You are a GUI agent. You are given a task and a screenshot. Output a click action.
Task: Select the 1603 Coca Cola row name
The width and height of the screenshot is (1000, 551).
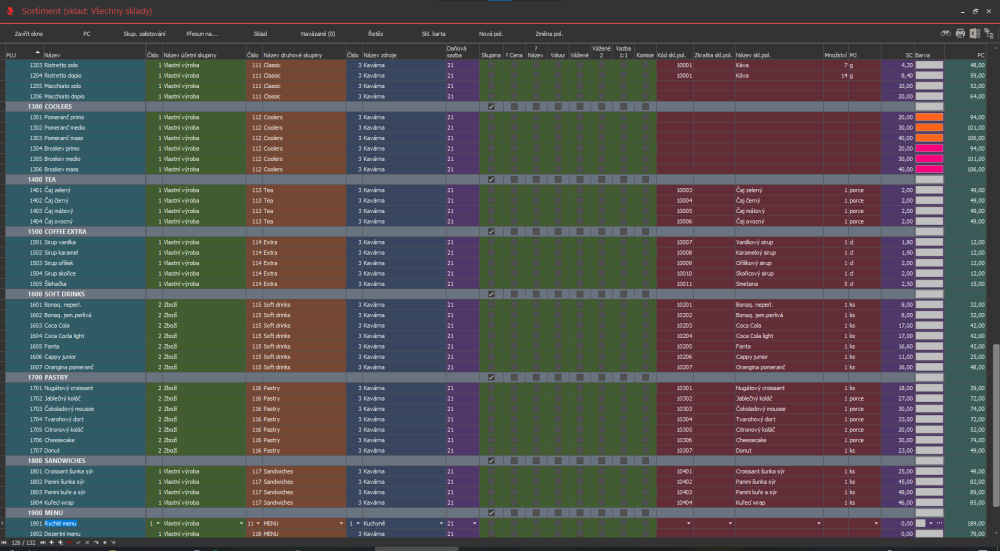(57, 325)
